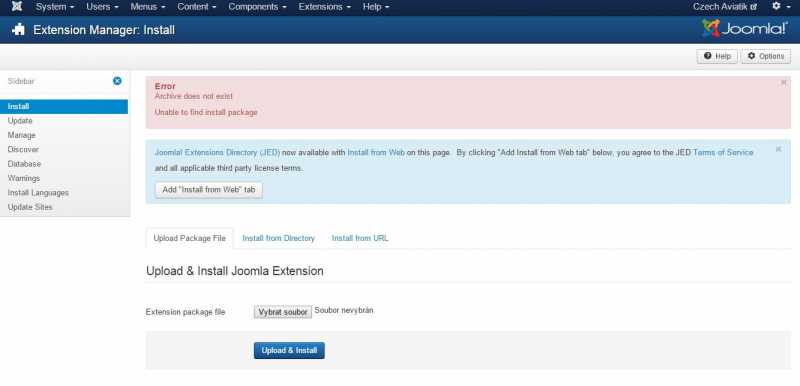800x386 pixels.
Task: Open Warnings in the sidebar
Action: (x=23, y=178)
